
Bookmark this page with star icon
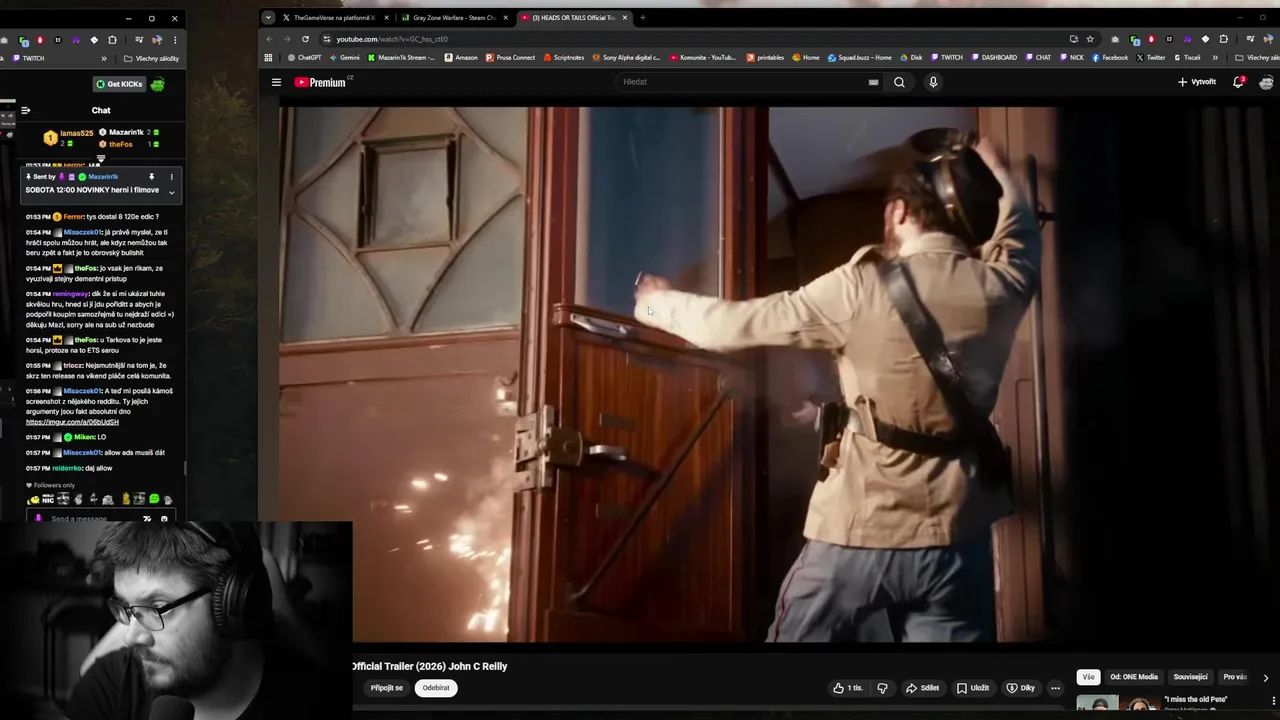tap(1090, 39)
